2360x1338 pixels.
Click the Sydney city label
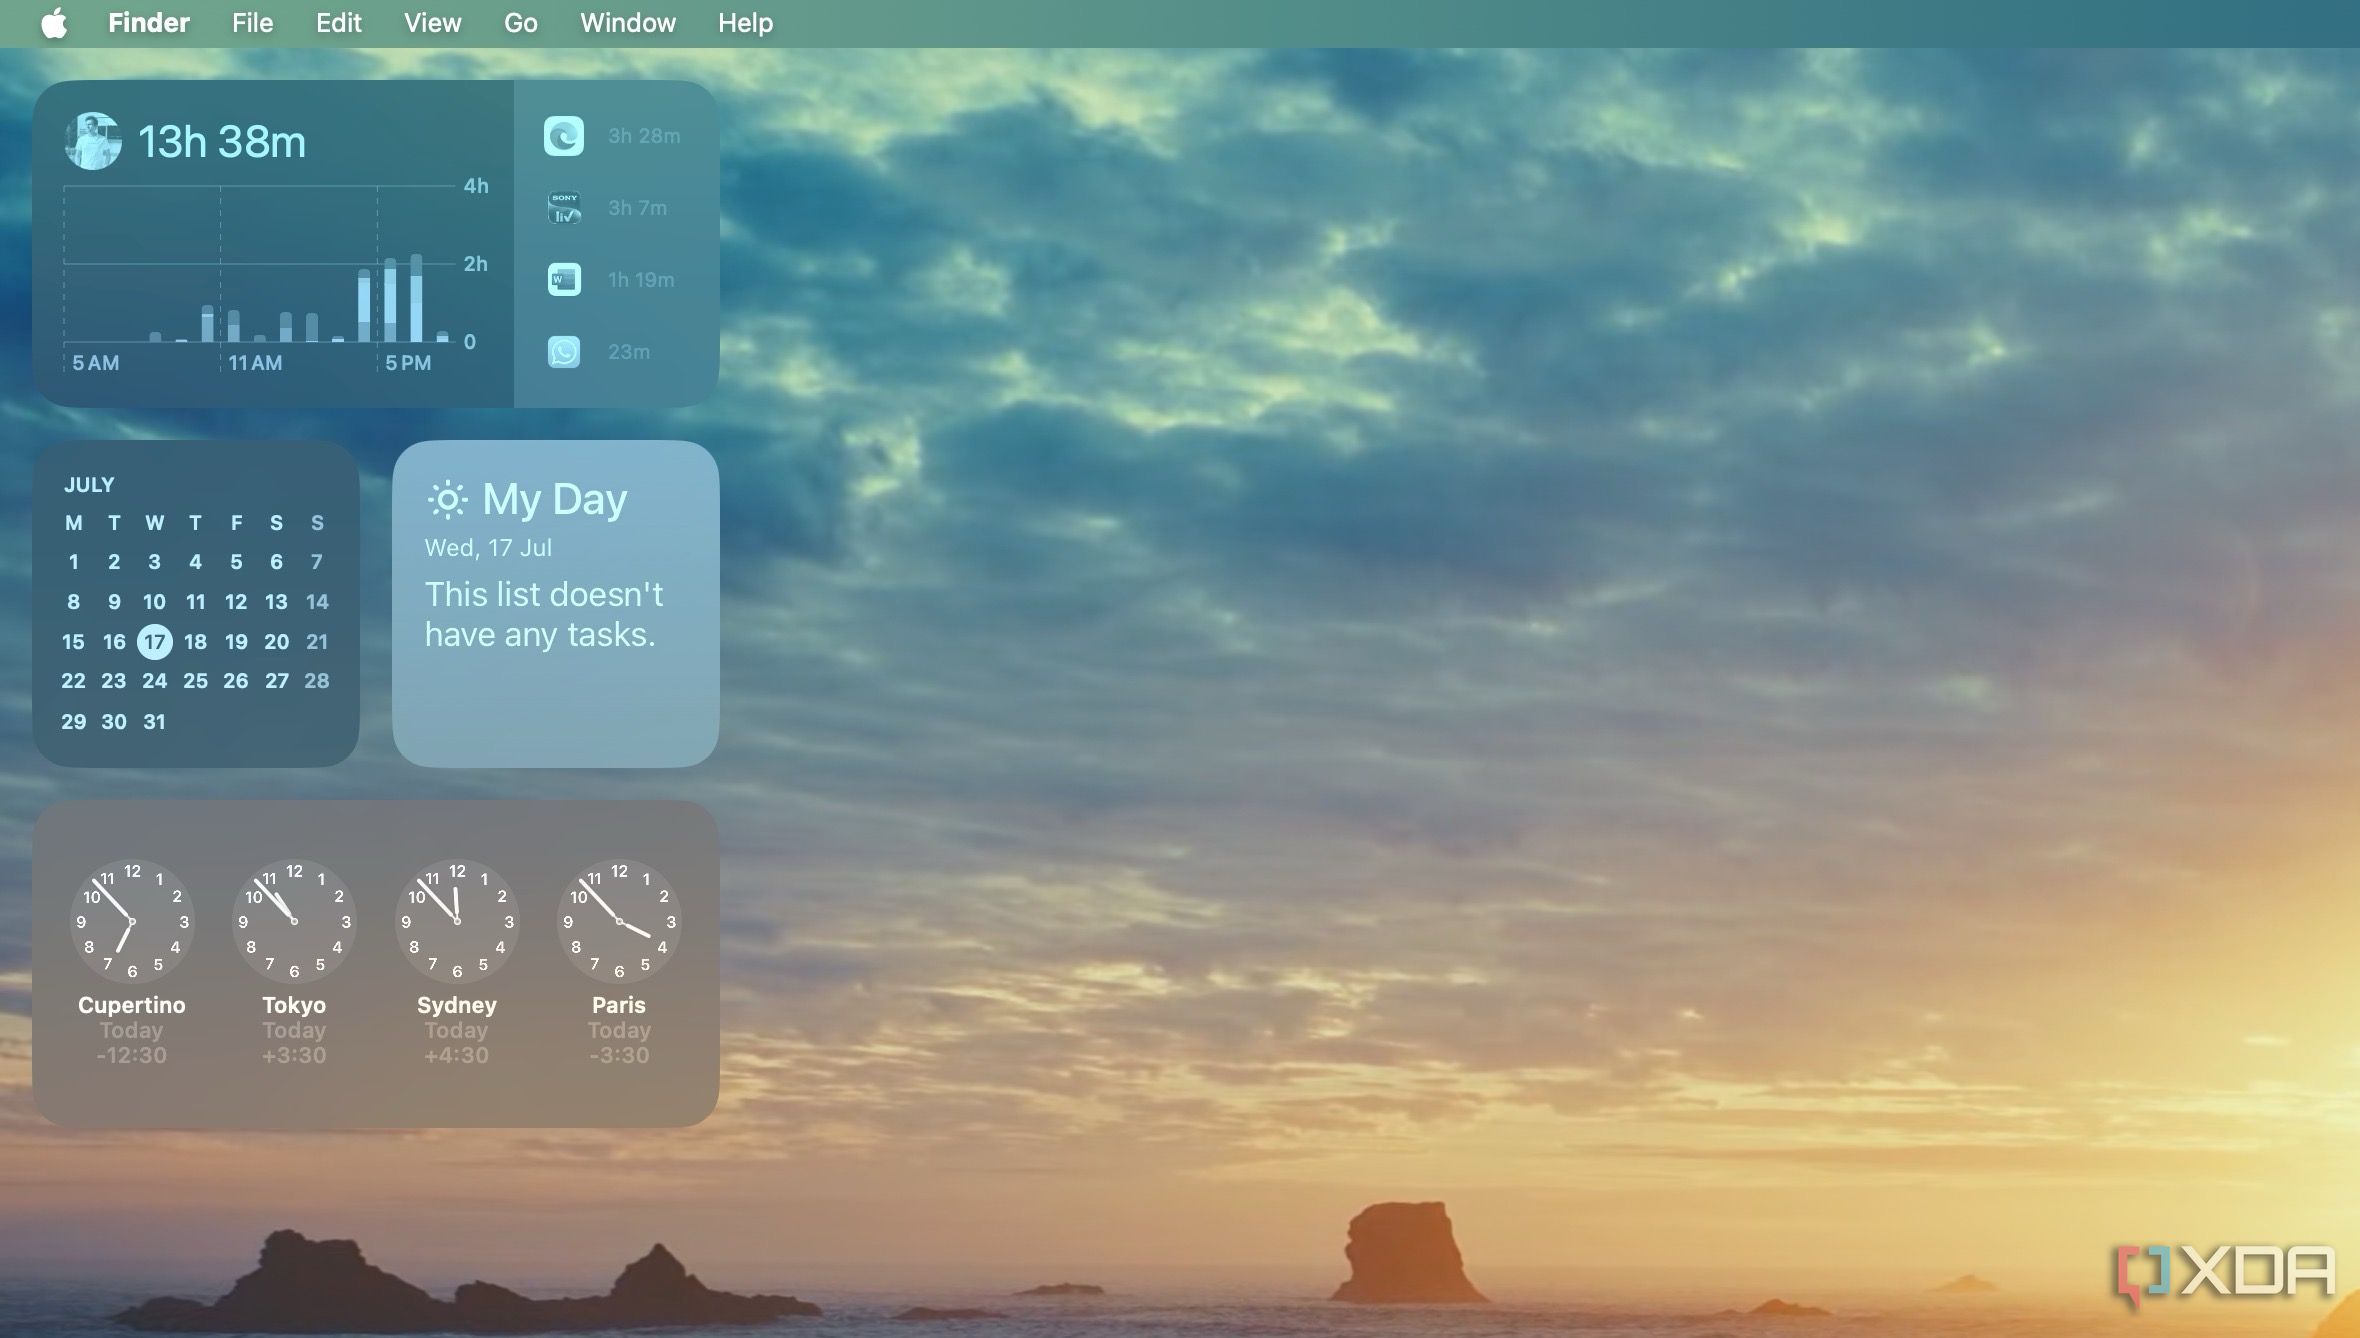tap(457, 1005)
